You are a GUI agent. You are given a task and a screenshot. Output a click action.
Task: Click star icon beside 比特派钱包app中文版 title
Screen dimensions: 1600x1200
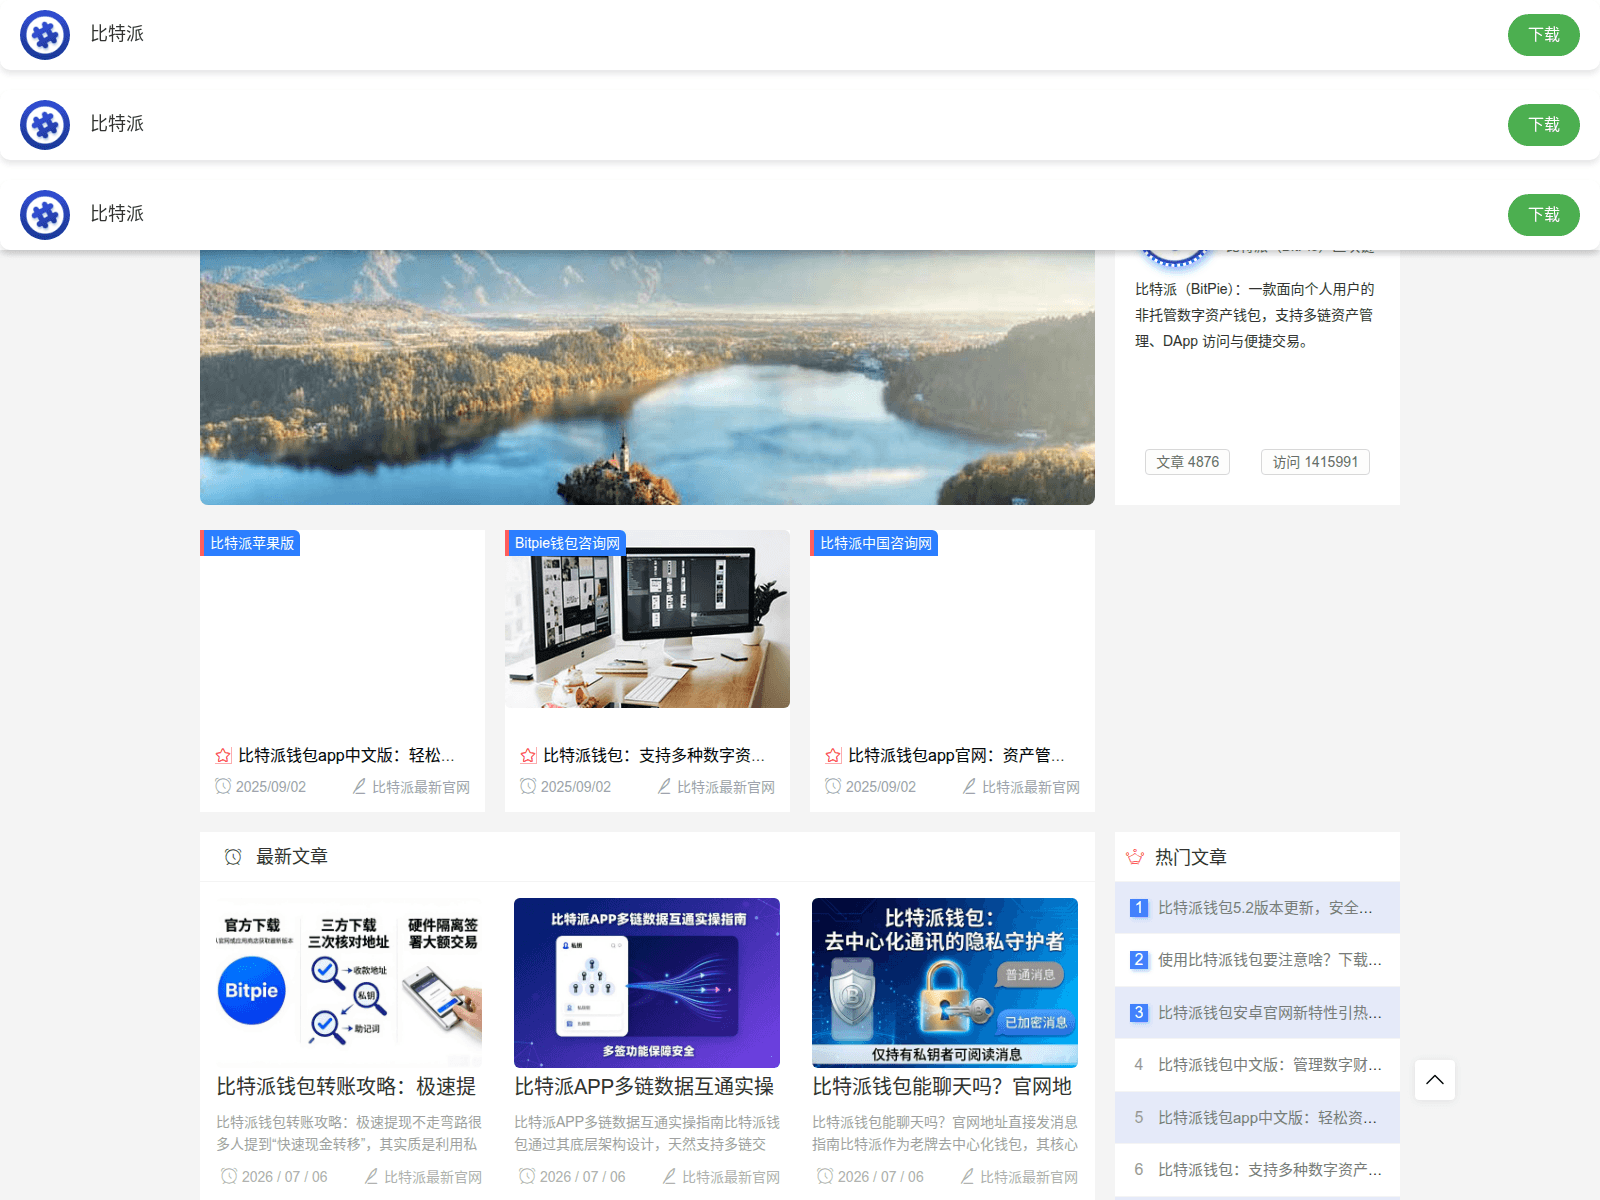coord(223,756)
